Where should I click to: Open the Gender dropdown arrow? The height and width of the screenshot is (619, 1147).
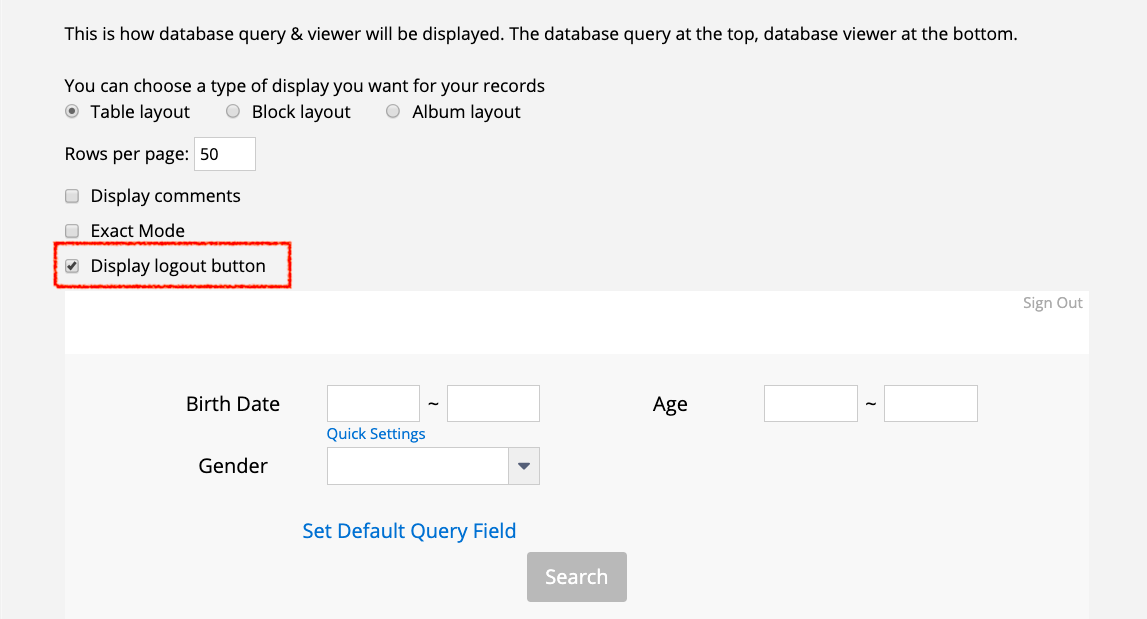(x=524, y=466)
